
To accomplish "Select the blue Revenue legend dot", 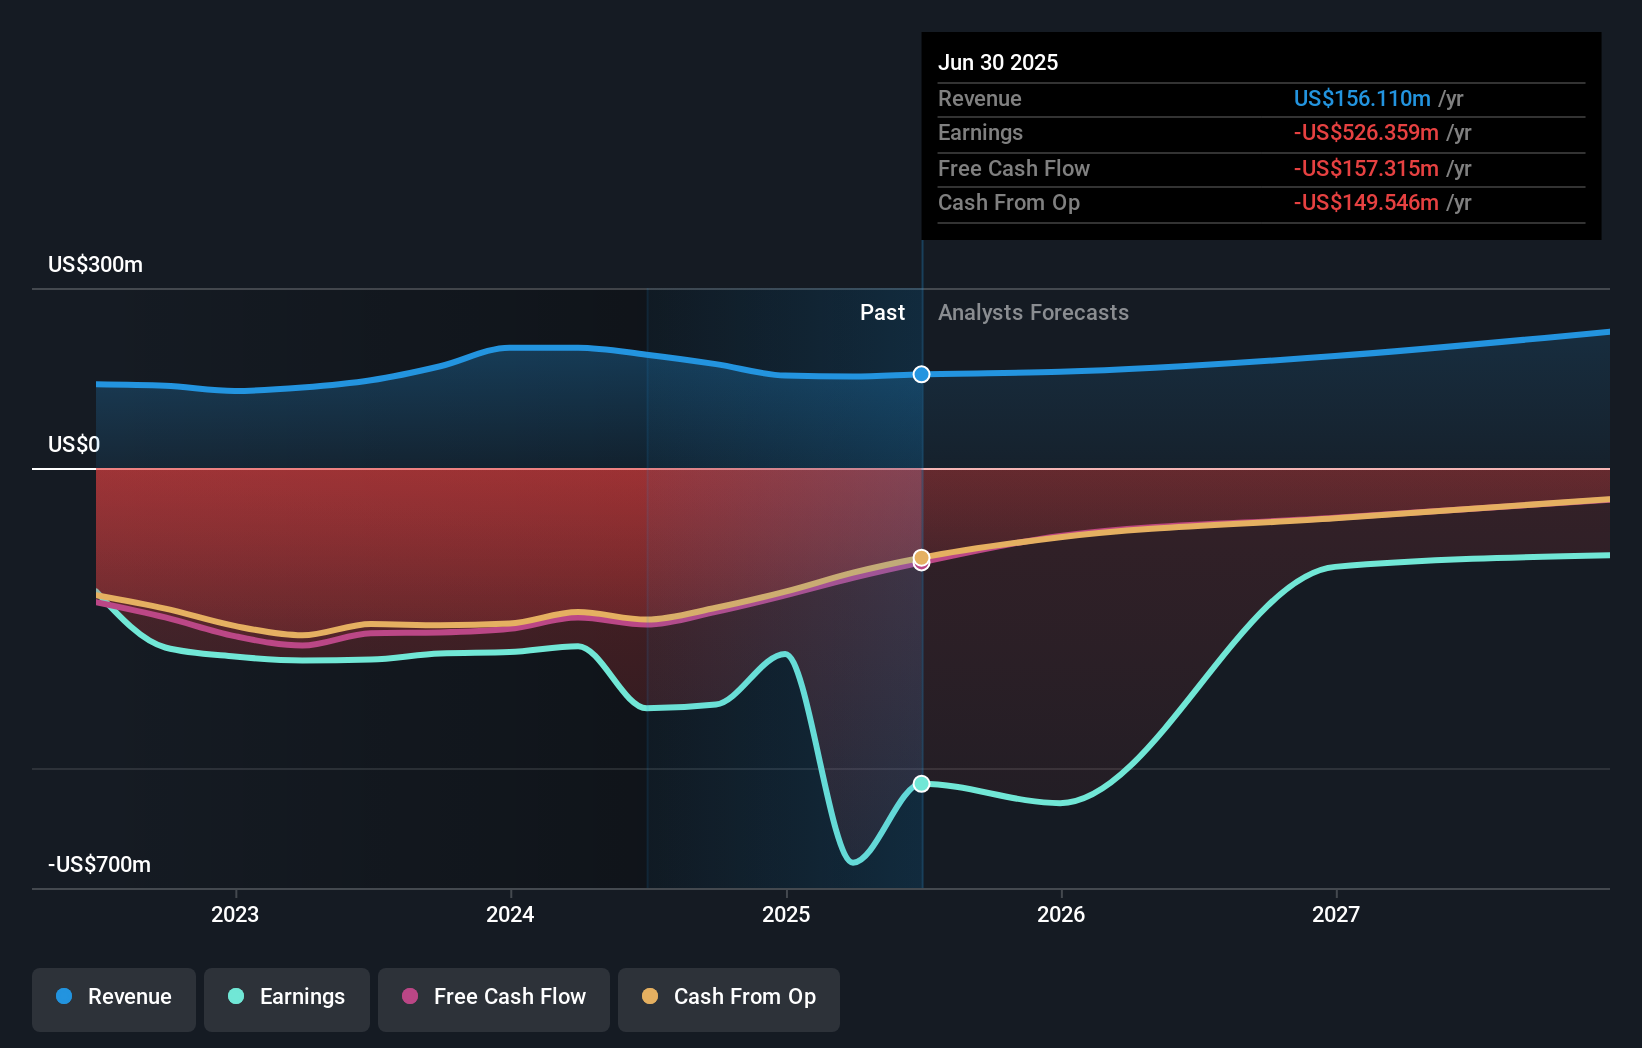I will pos(63,997).
